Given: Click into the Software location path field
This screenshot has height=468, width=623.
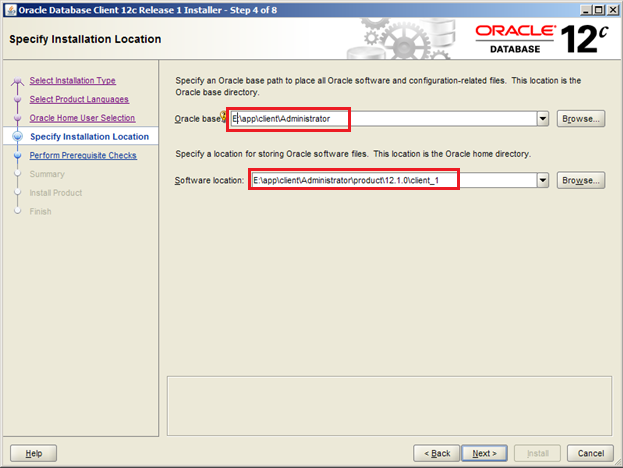Looking at the screenshot, I should click(394, 180).
